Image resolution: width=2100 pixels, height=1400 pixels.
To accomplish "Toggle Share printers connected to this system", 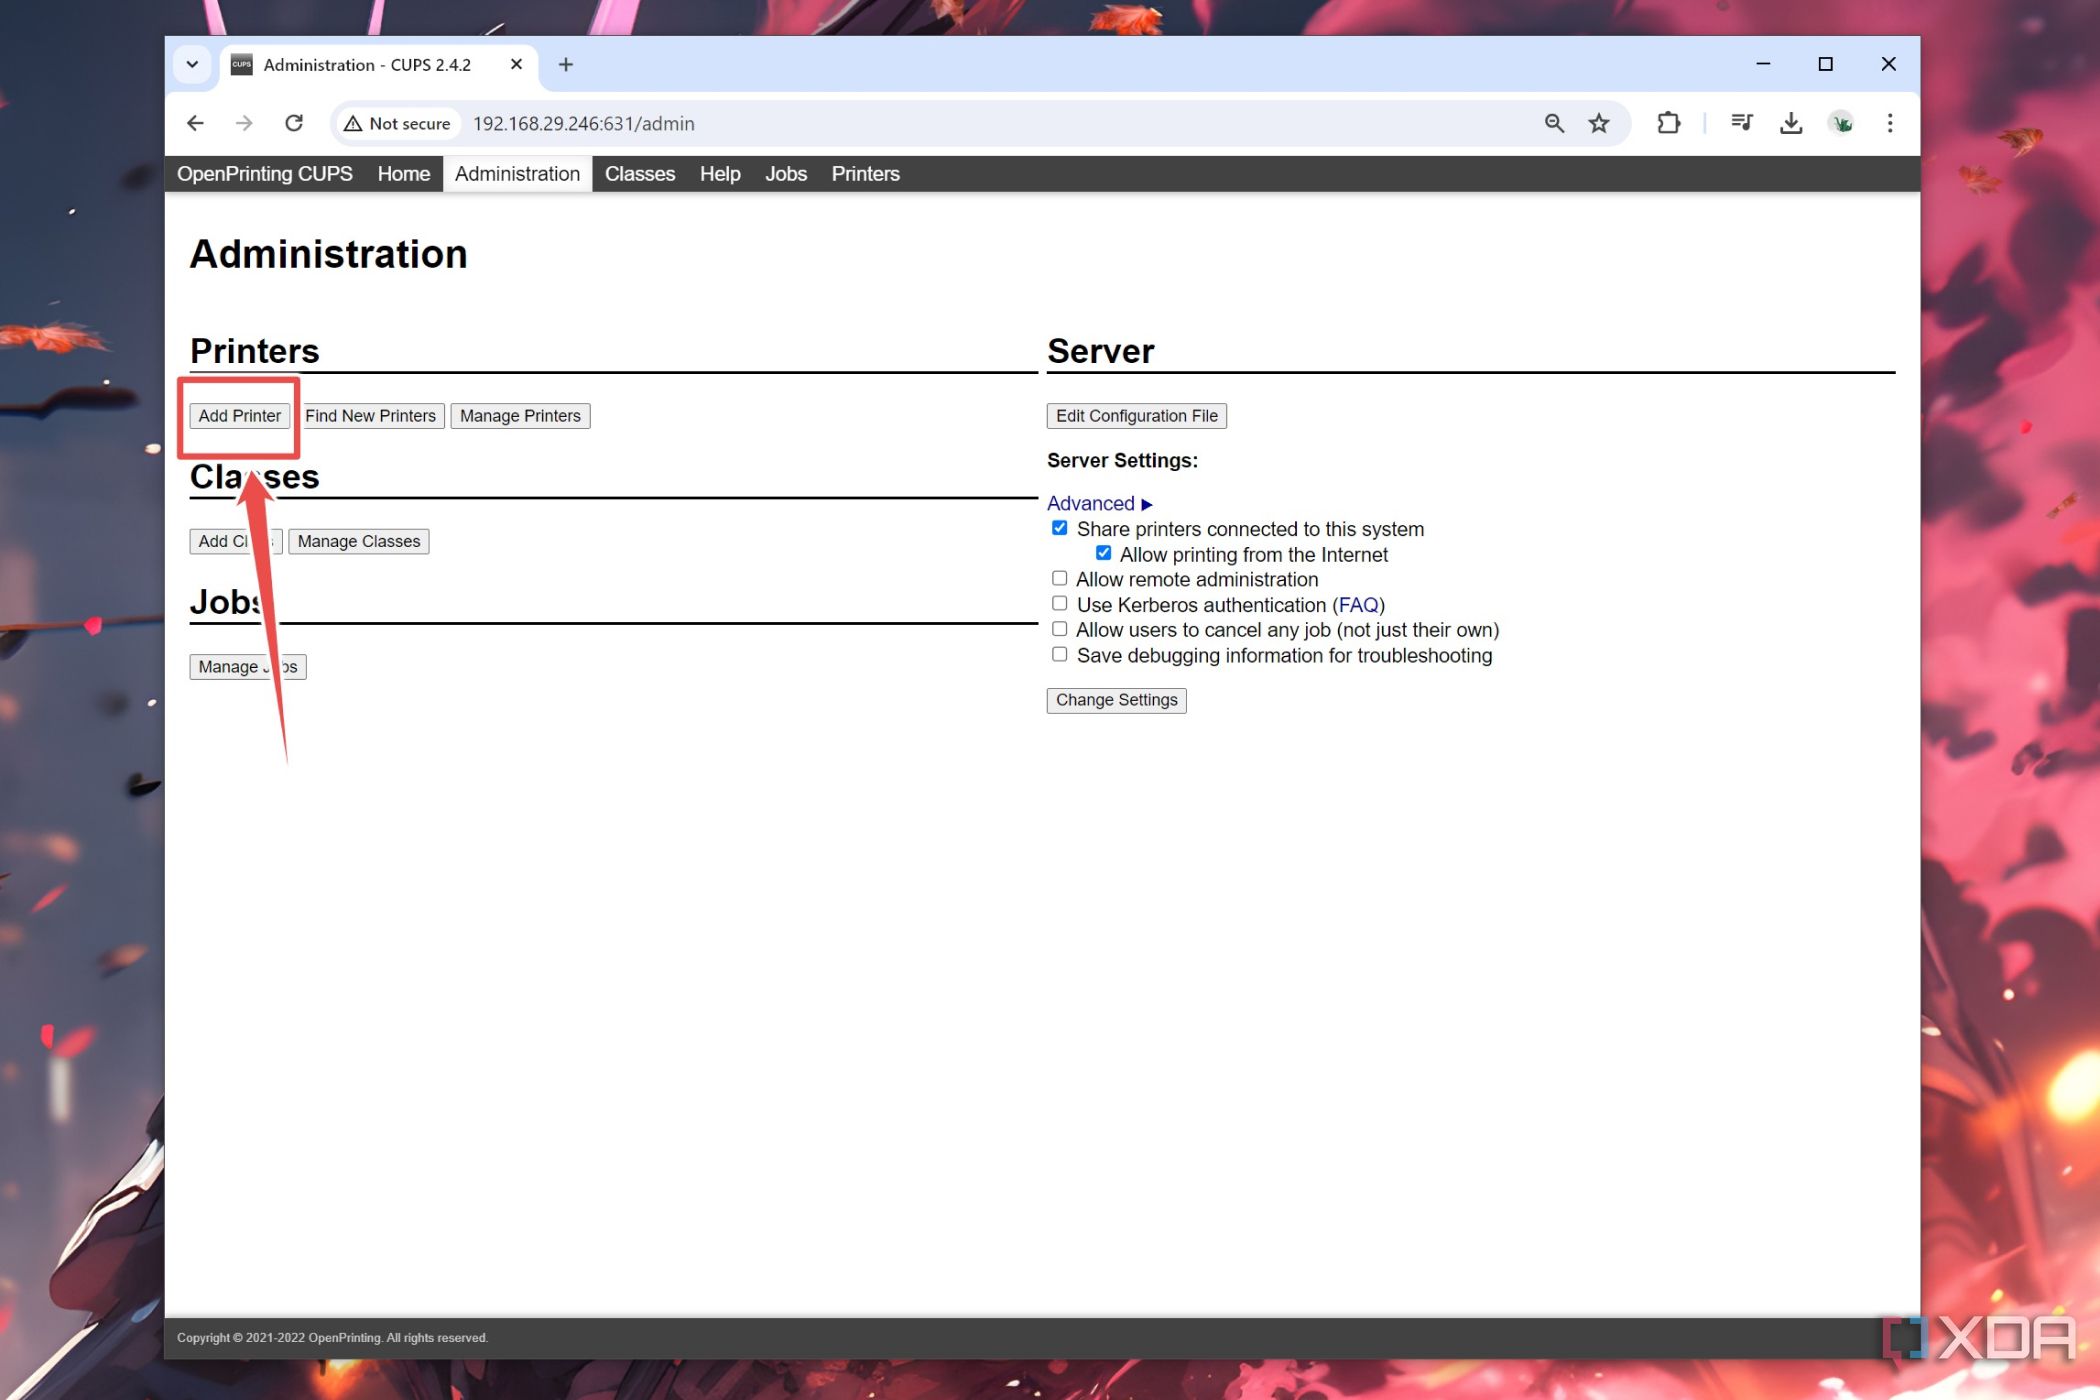I will point(1059,527).
